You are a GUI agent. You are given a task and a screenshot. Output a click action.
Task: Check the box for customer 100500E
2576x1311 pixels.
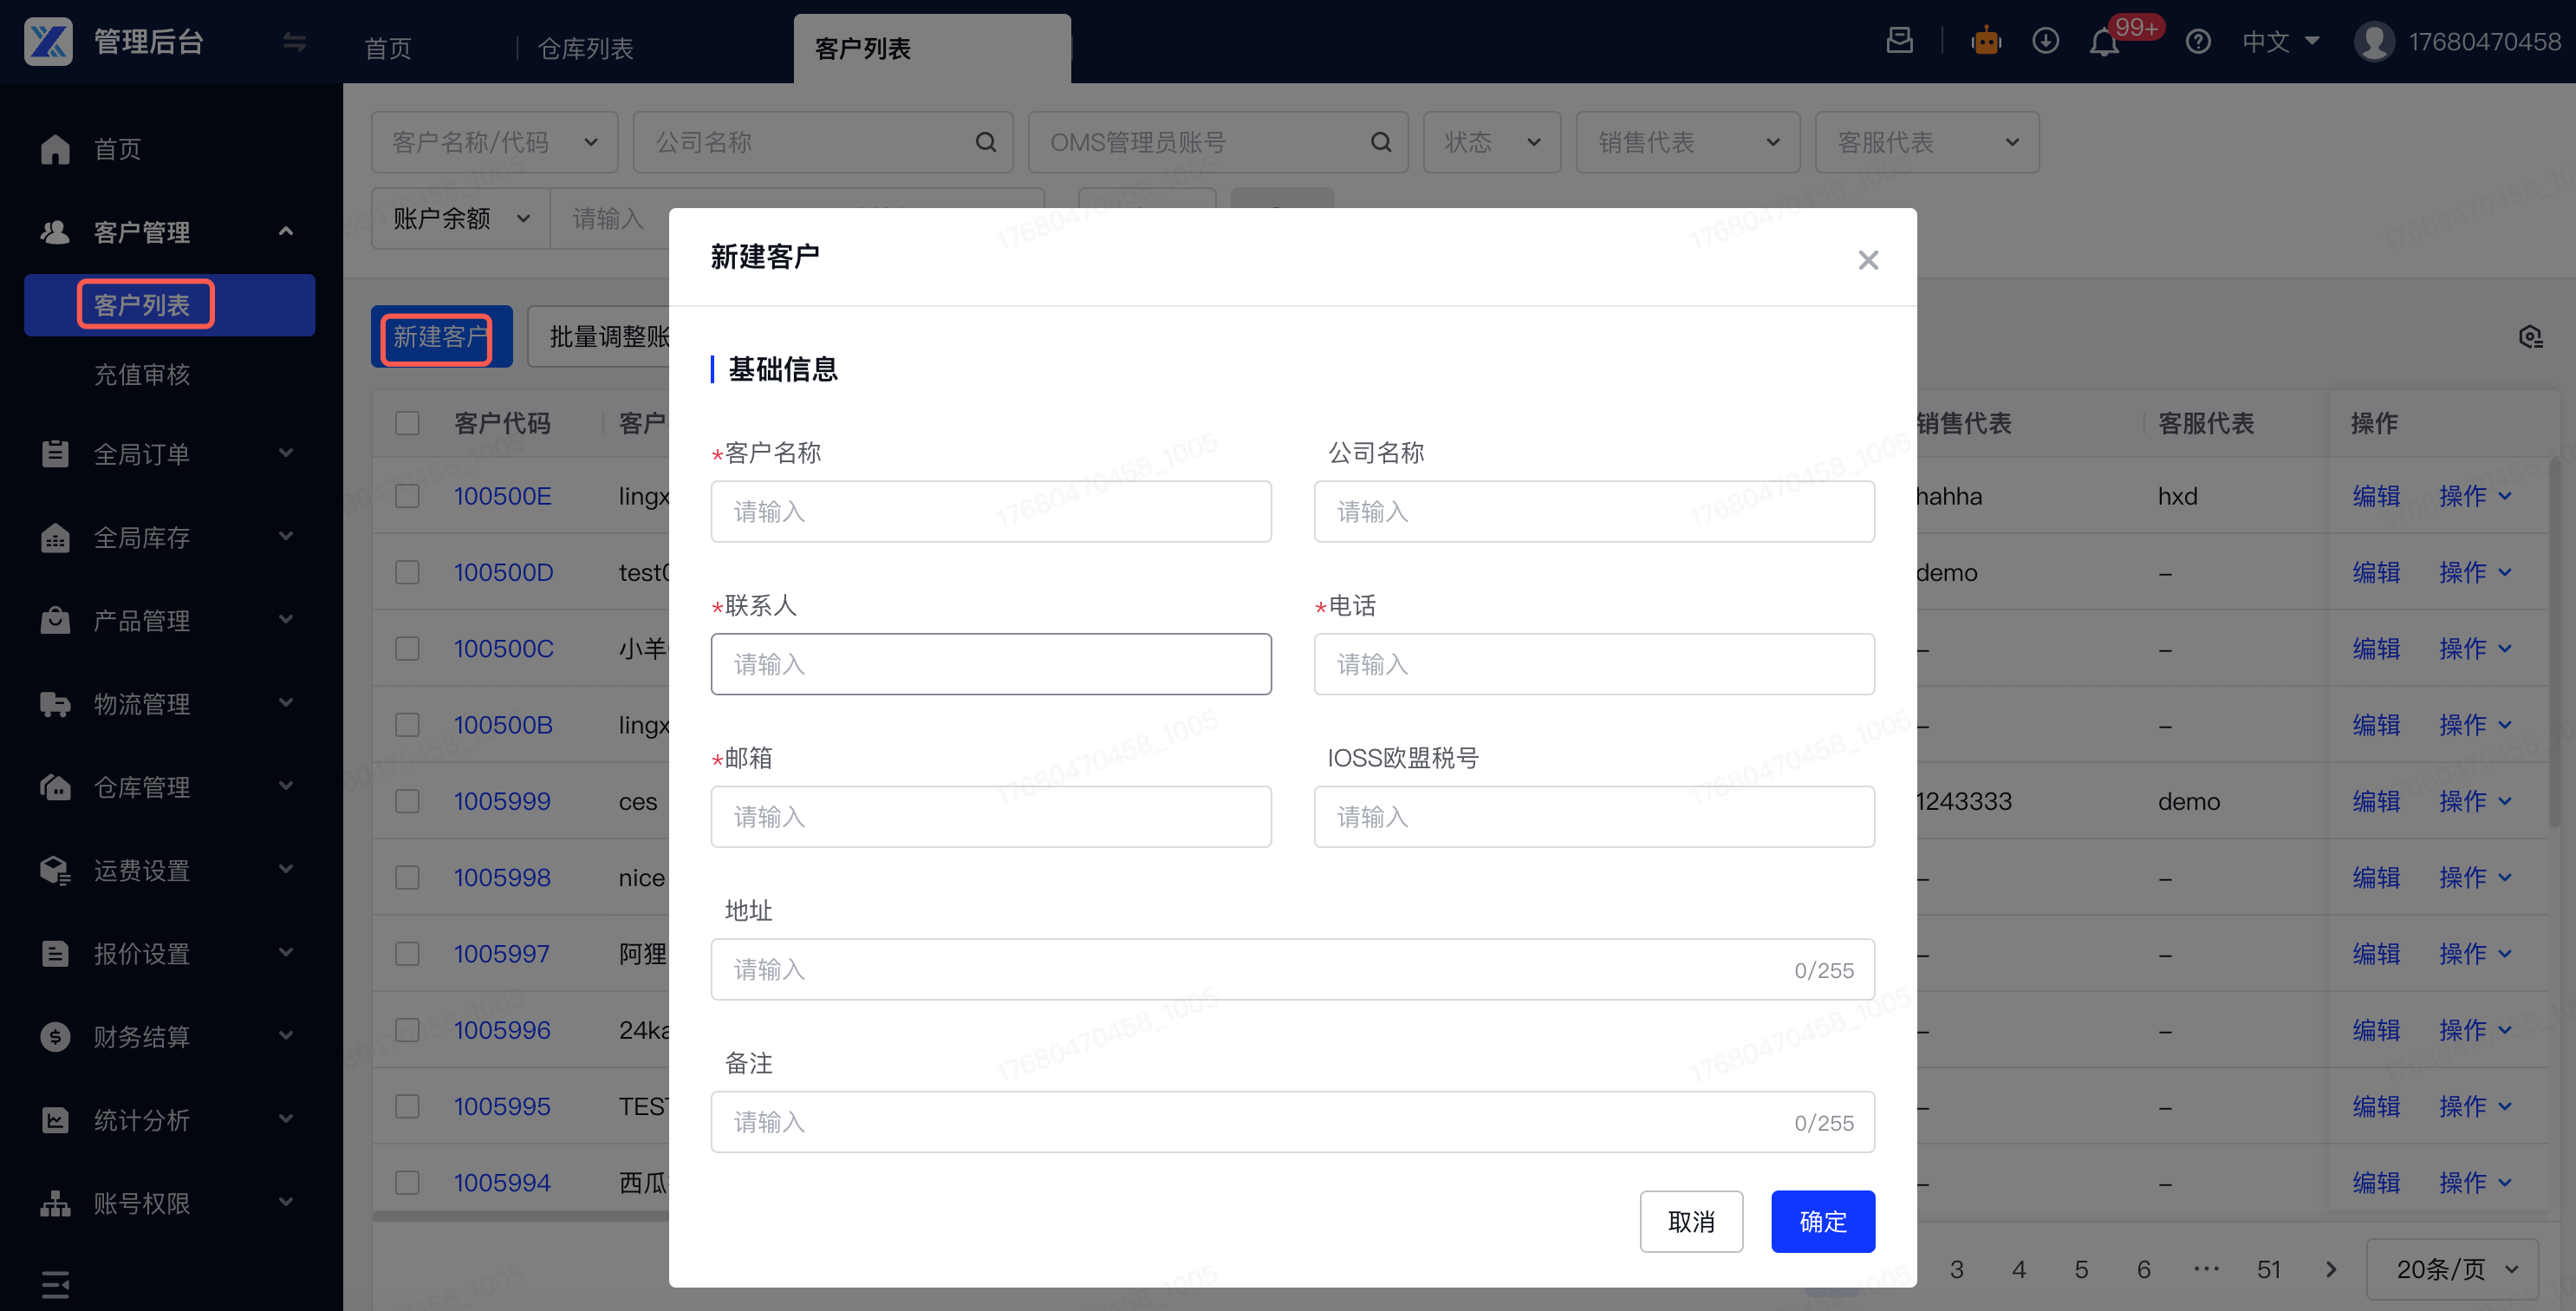coord(407,496)
